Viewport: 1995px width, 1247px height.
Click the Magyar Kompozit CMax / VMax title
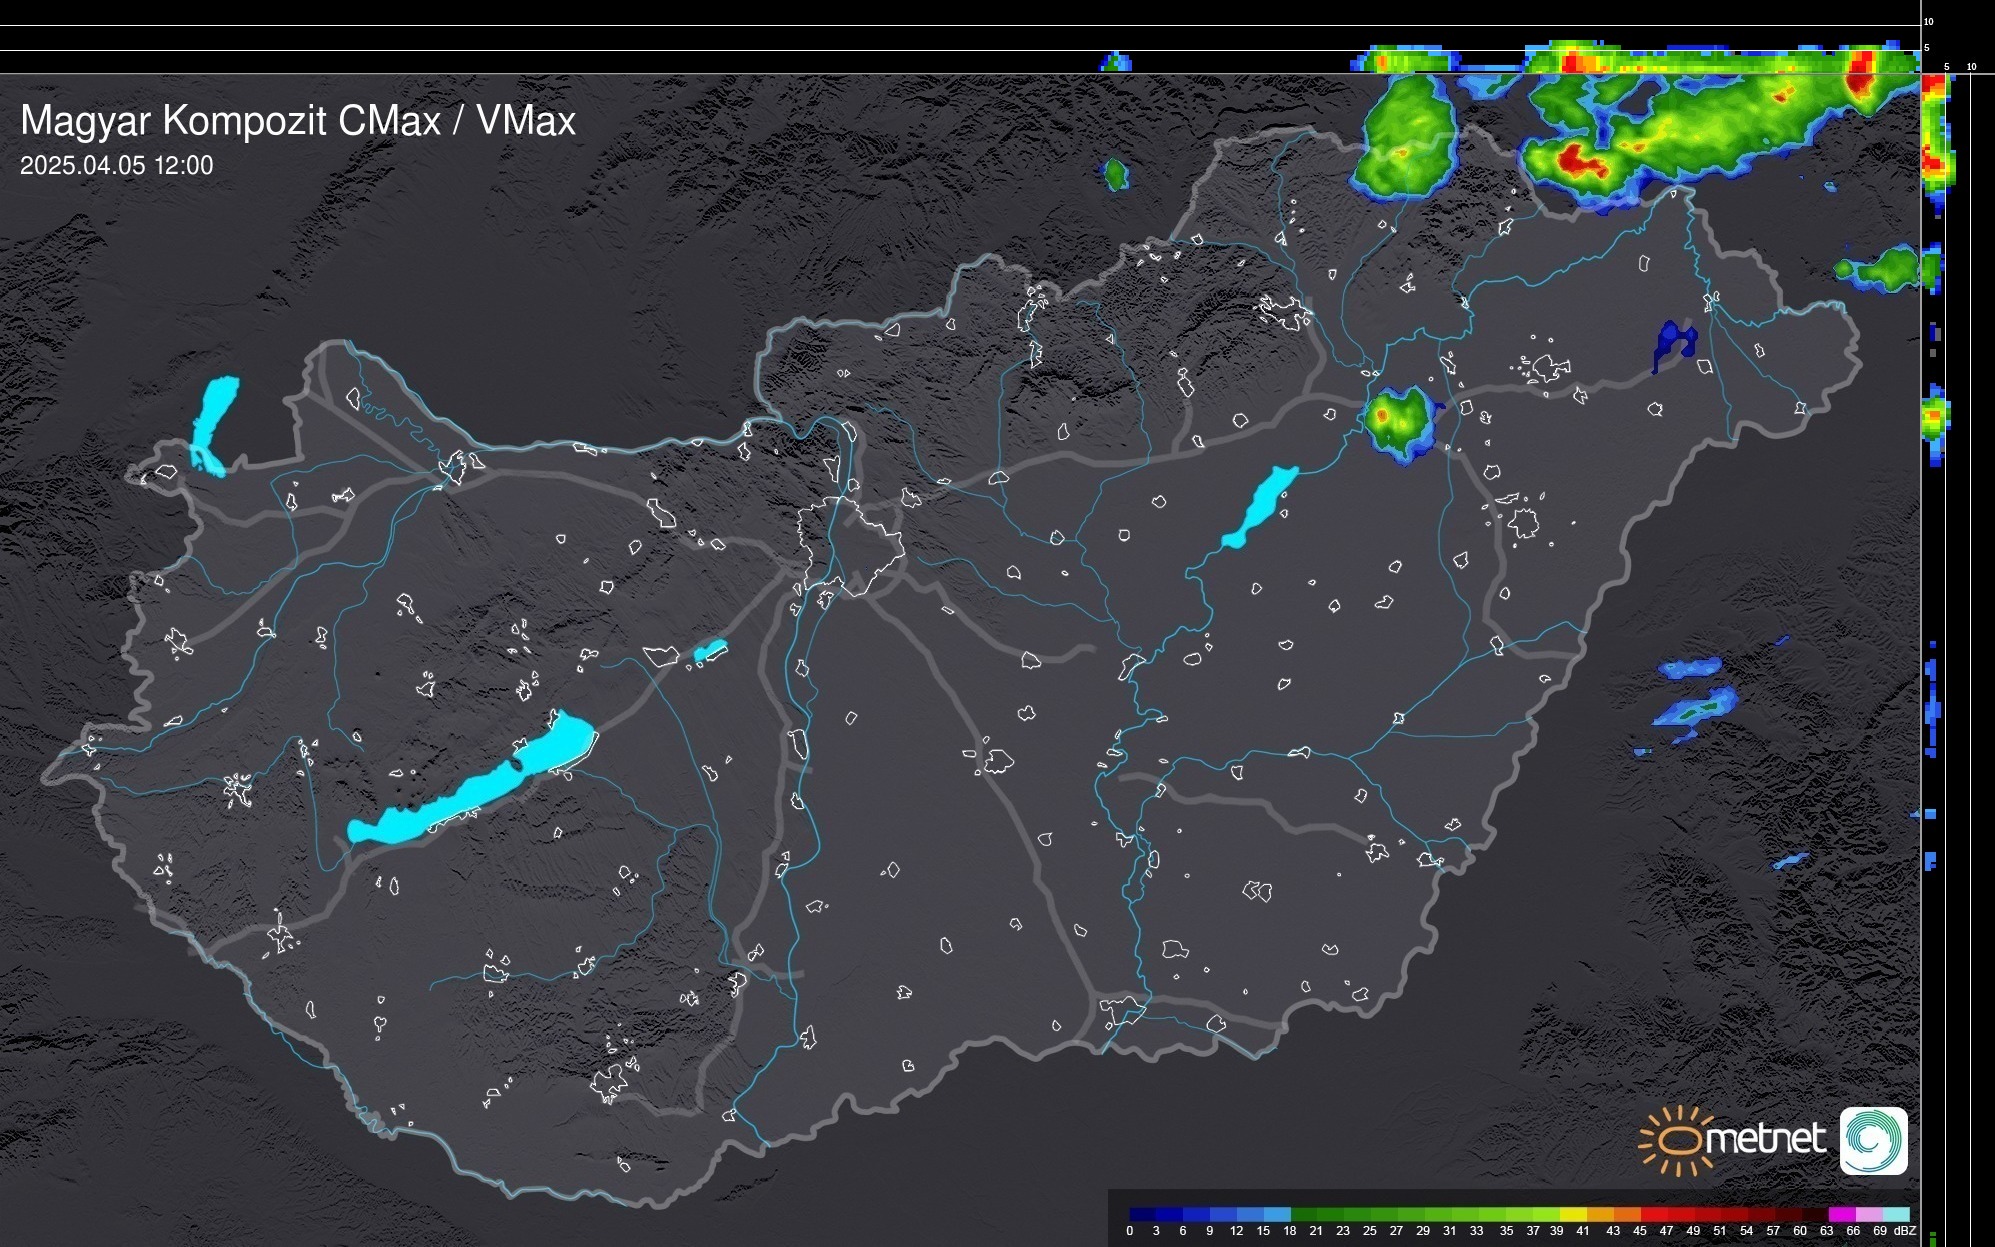[298, 121]
